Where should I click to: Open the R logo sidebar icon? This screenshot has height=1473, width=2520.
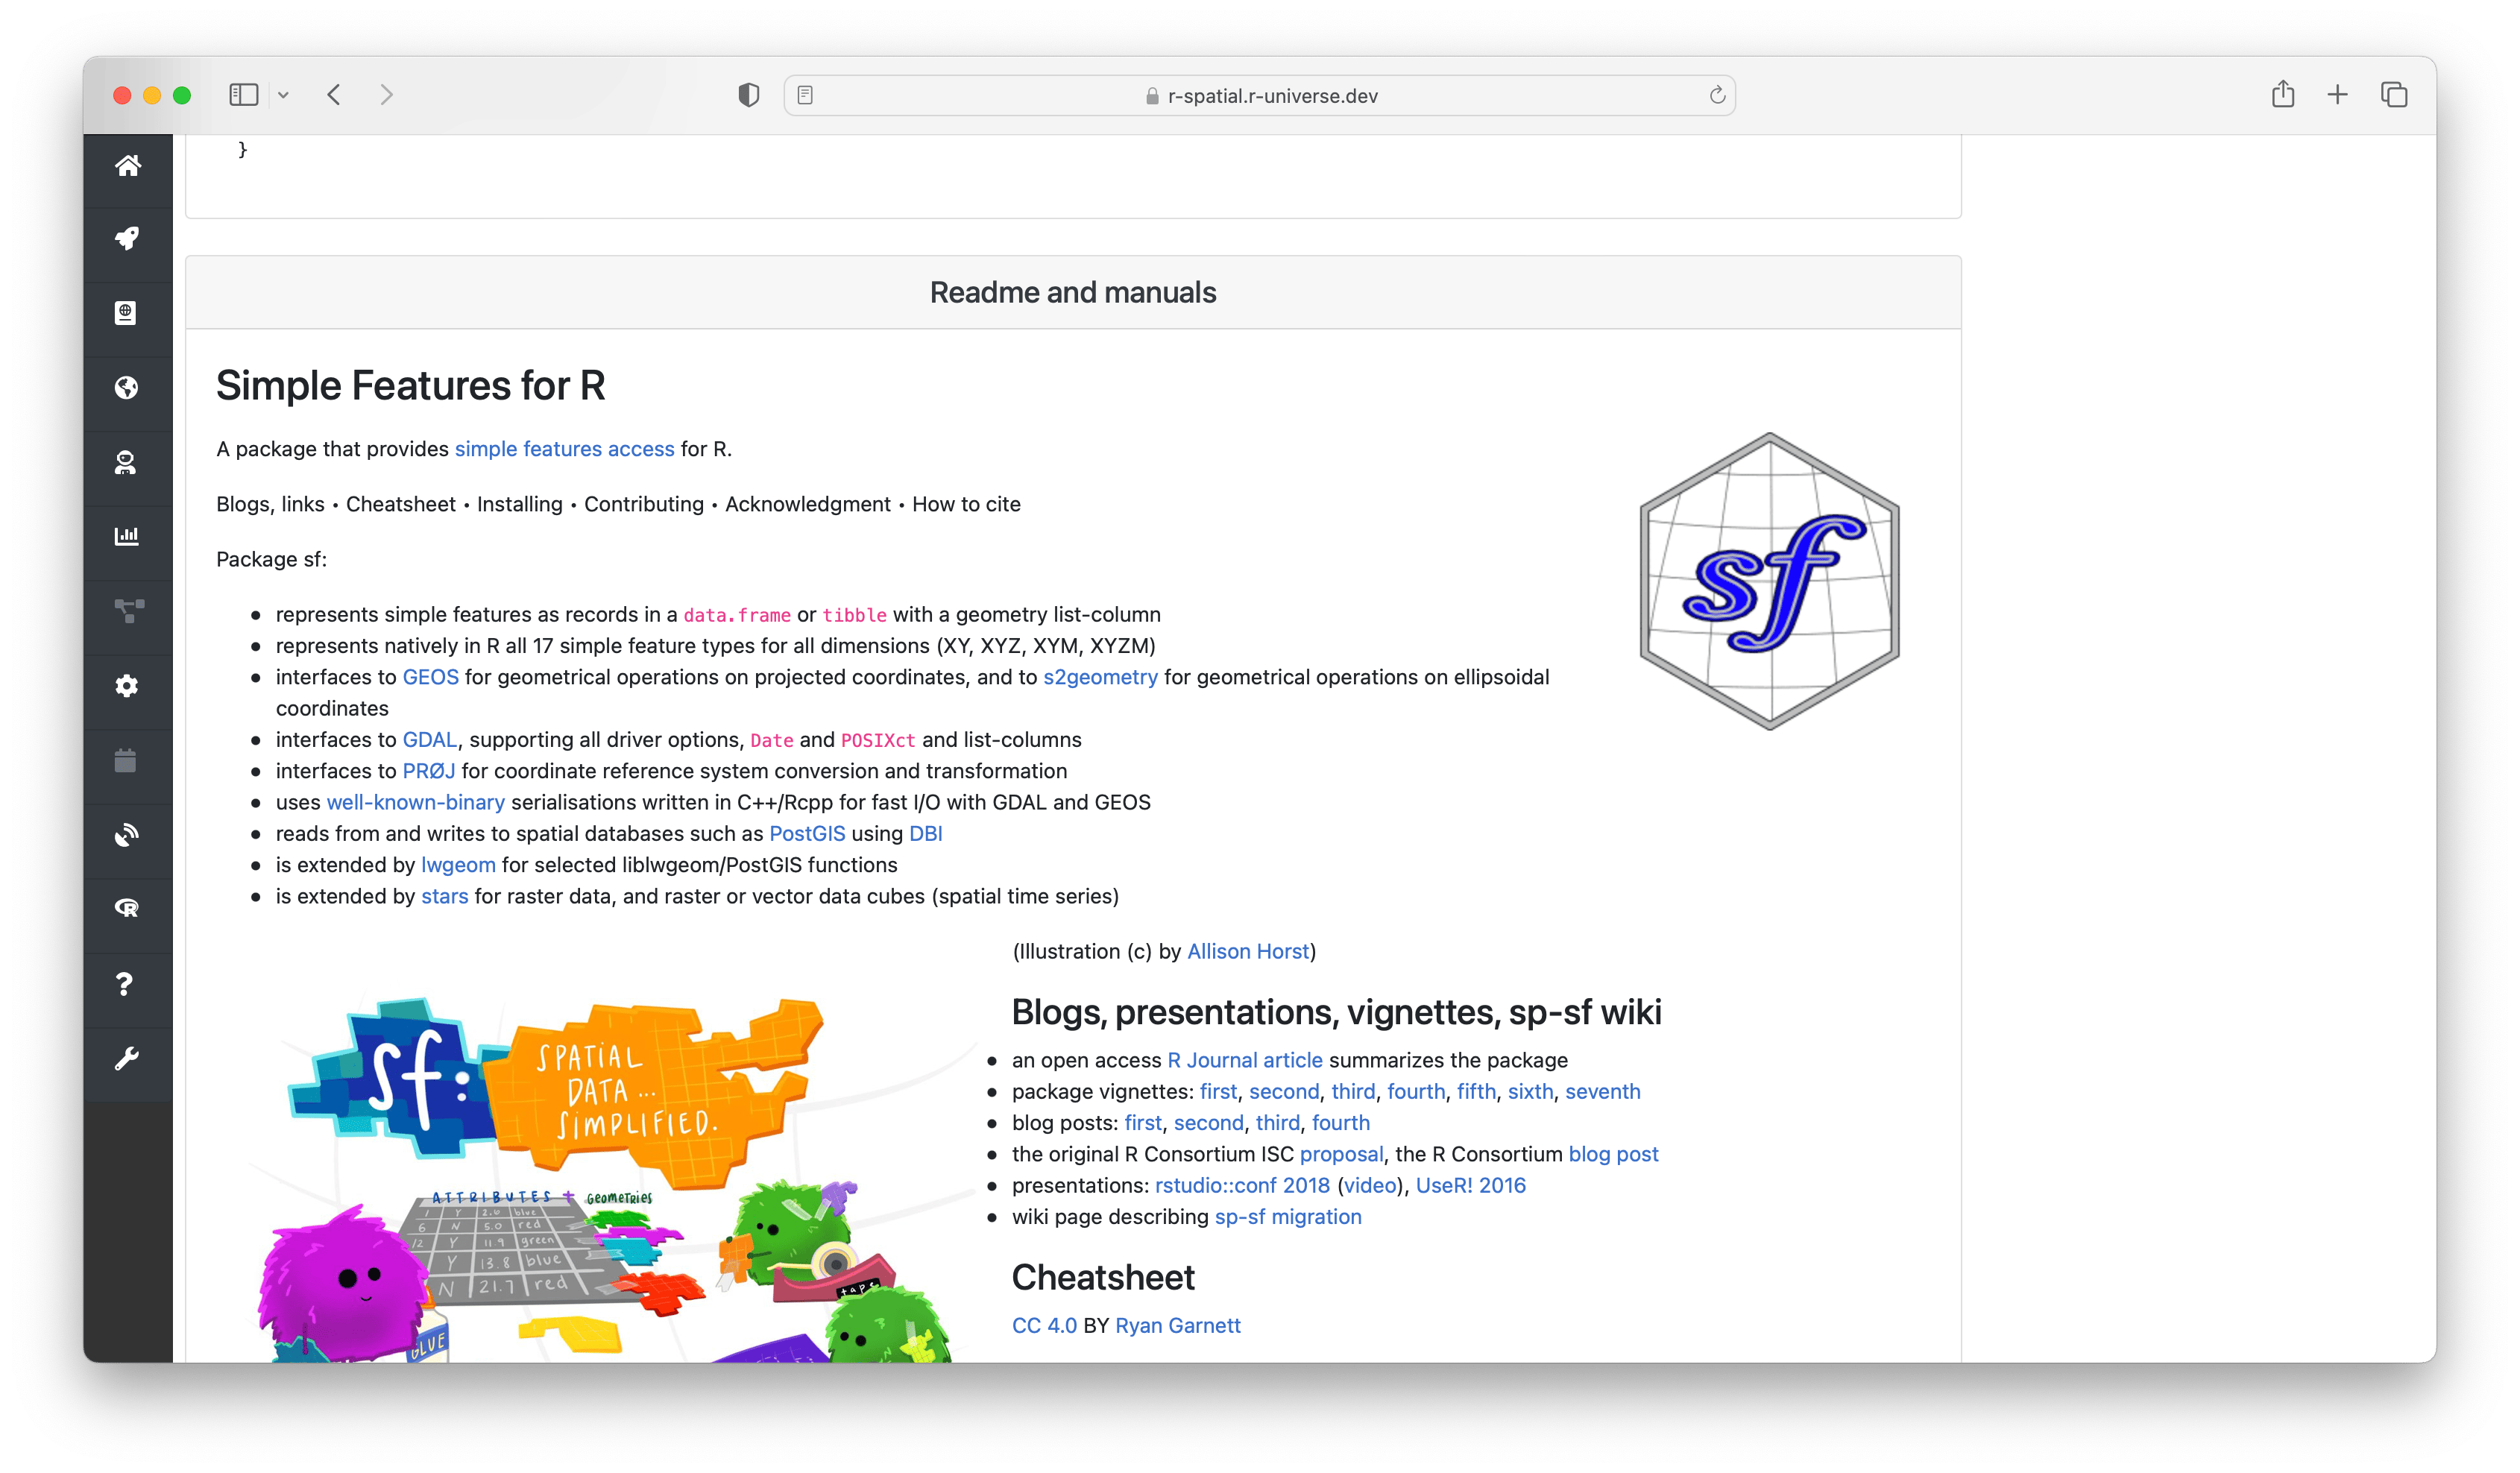[127, 909]
